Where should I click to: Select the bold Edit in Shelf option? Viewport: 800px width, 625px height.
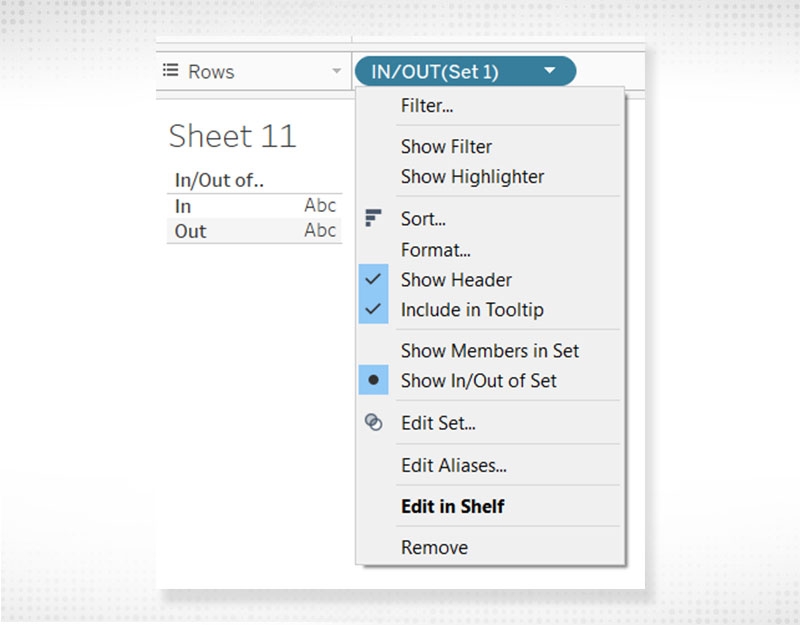452,506
